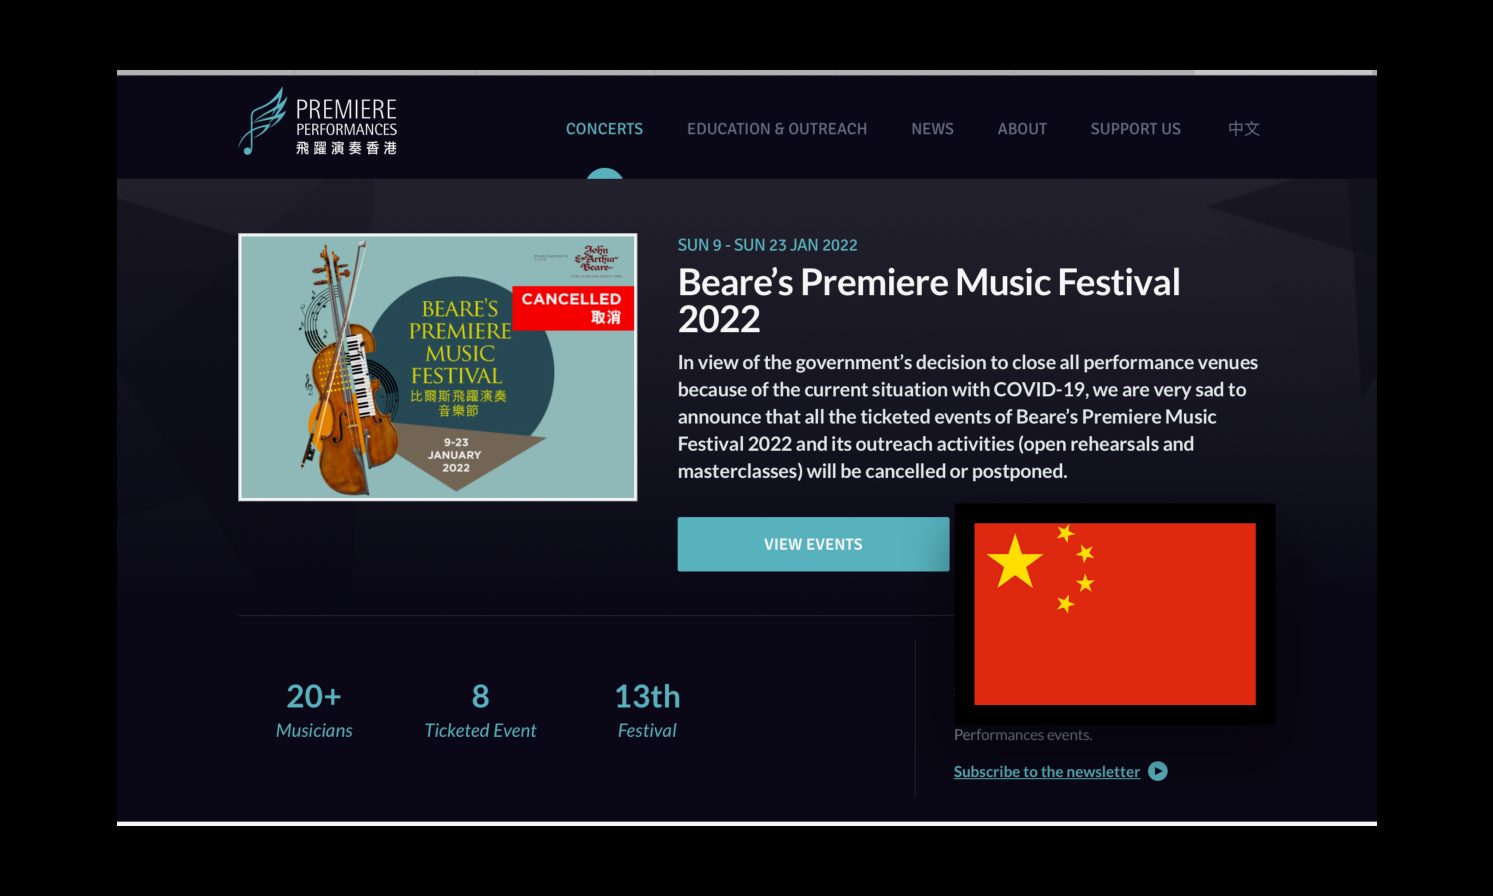The width and height of the screenshot is (1493, 896).
Task: Click the newsletter arrow play icon
Action: tap(1158, 771)
